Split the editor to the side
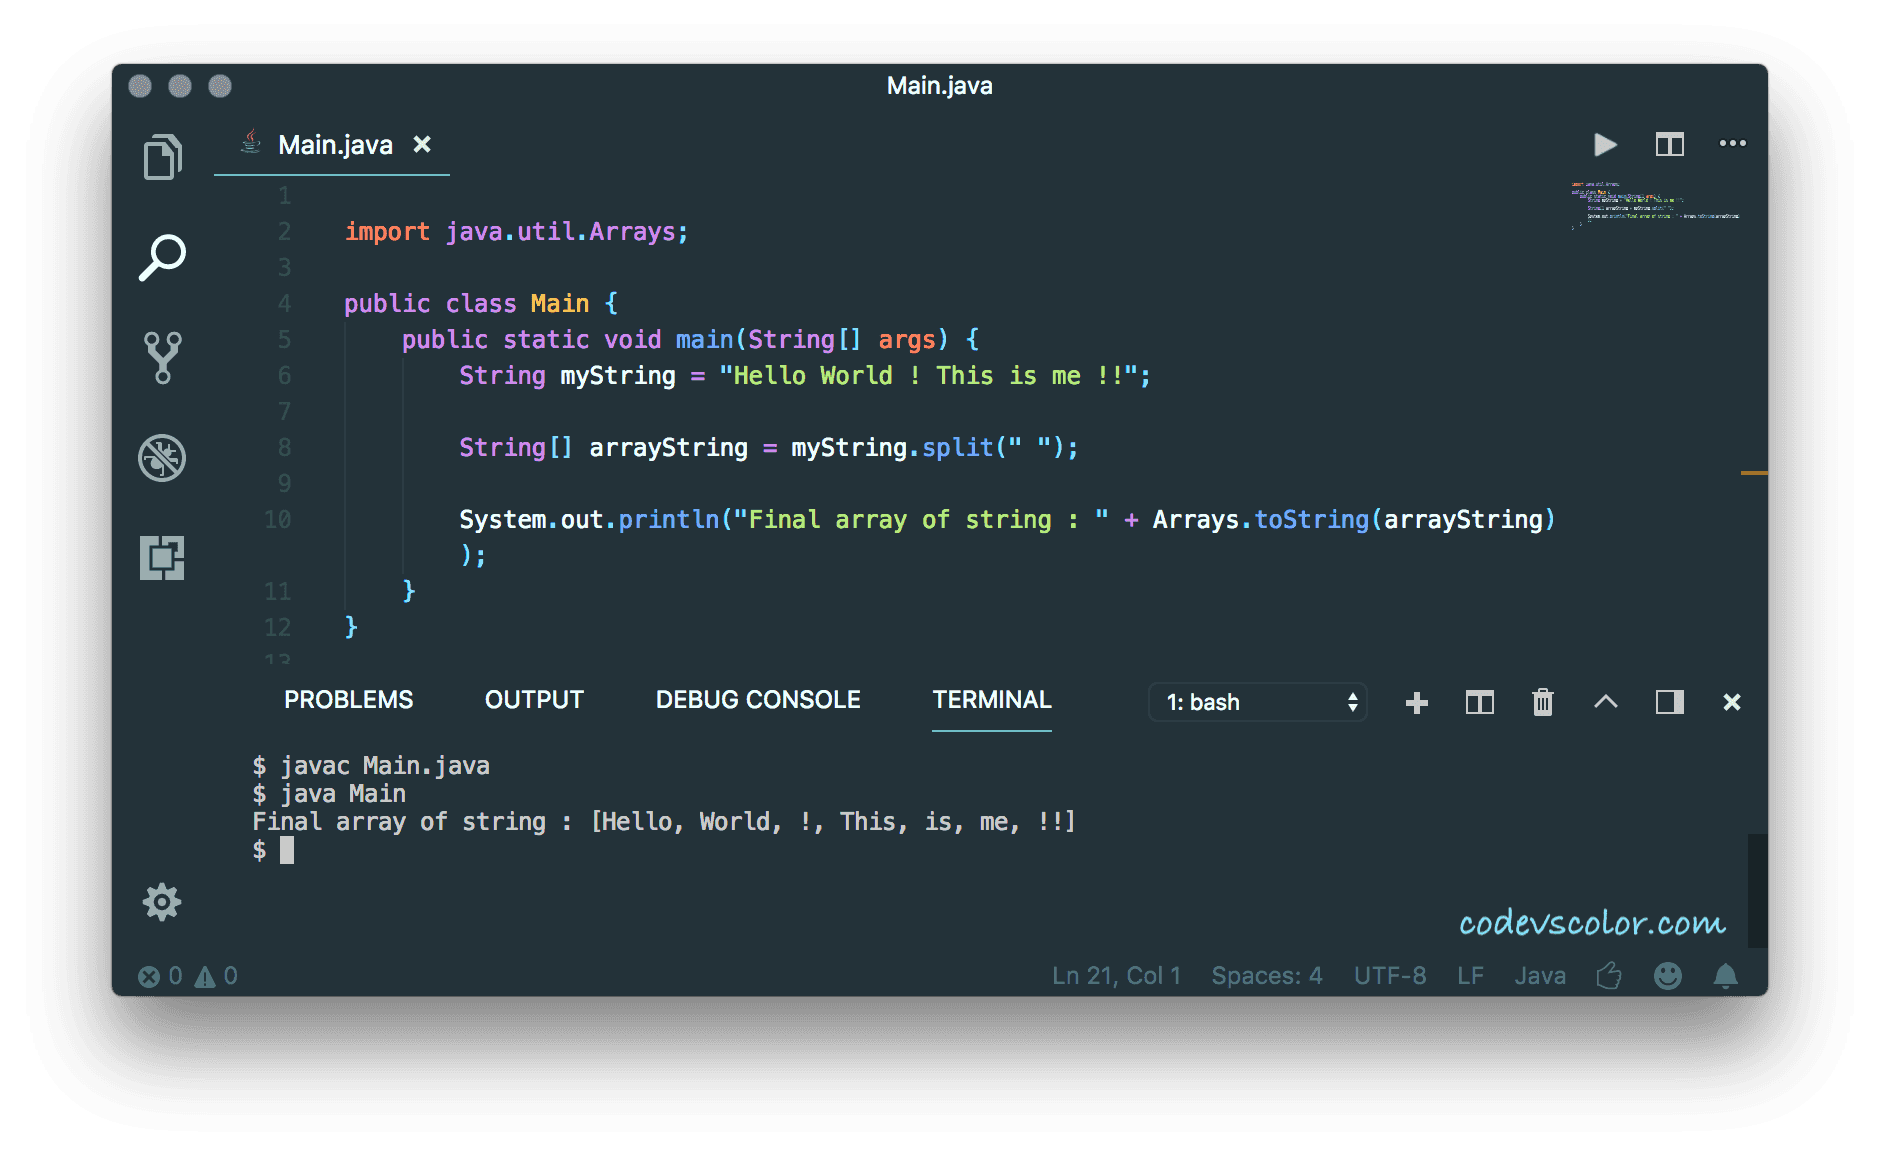This screenshot has width=1880, height=1156. coord(1670,145)
